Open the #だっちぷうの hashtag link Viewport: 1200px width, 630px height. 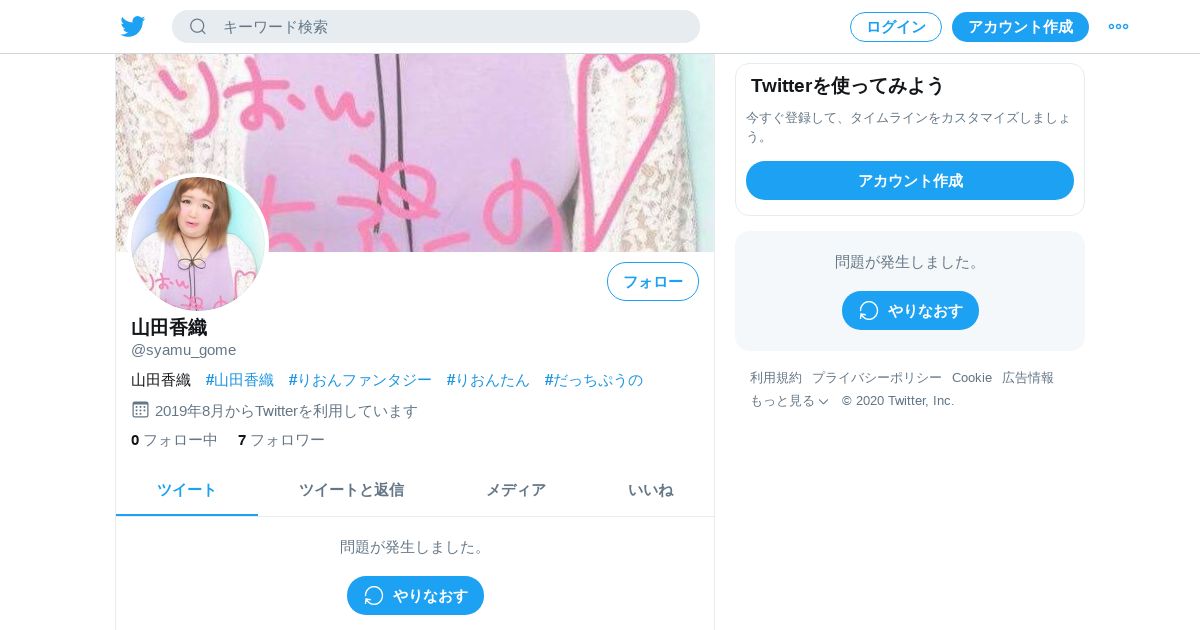[594, 380]
